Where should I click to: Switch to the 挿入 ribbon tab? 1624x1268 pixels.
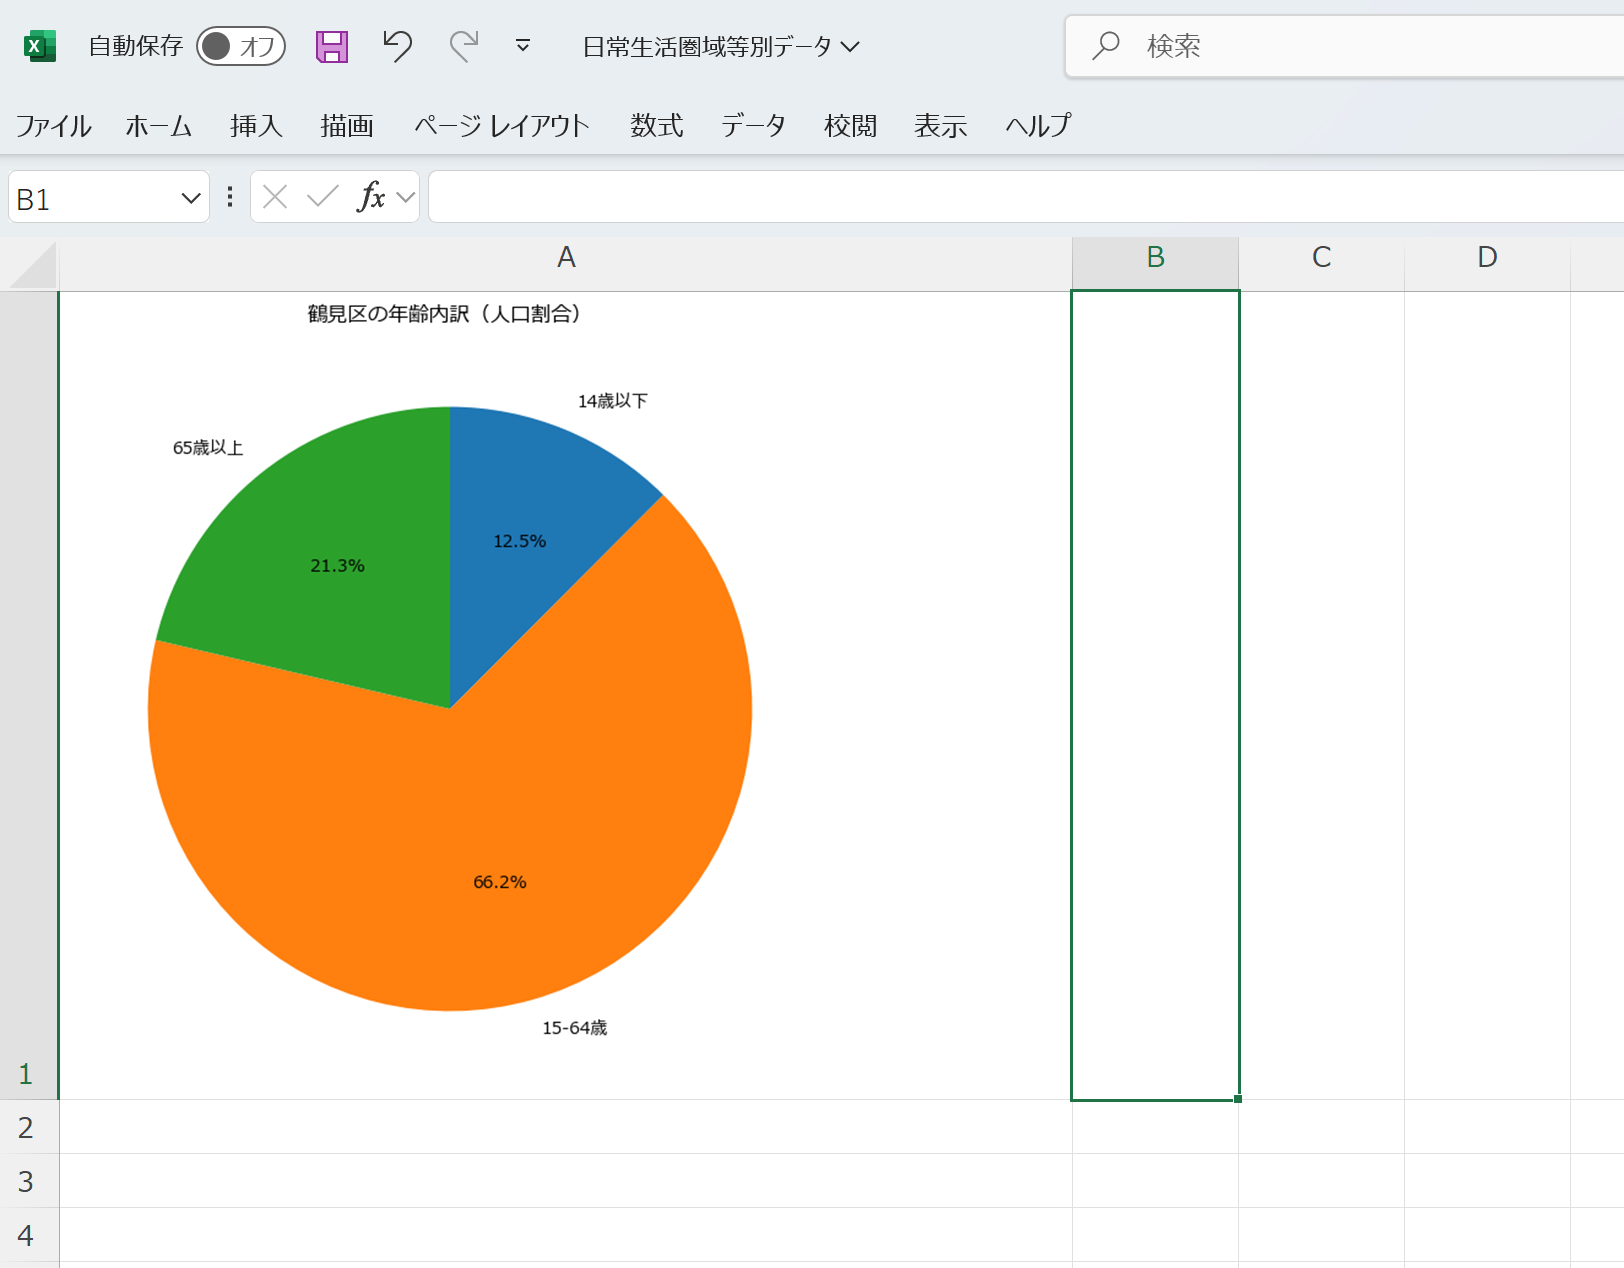point(256,126)
